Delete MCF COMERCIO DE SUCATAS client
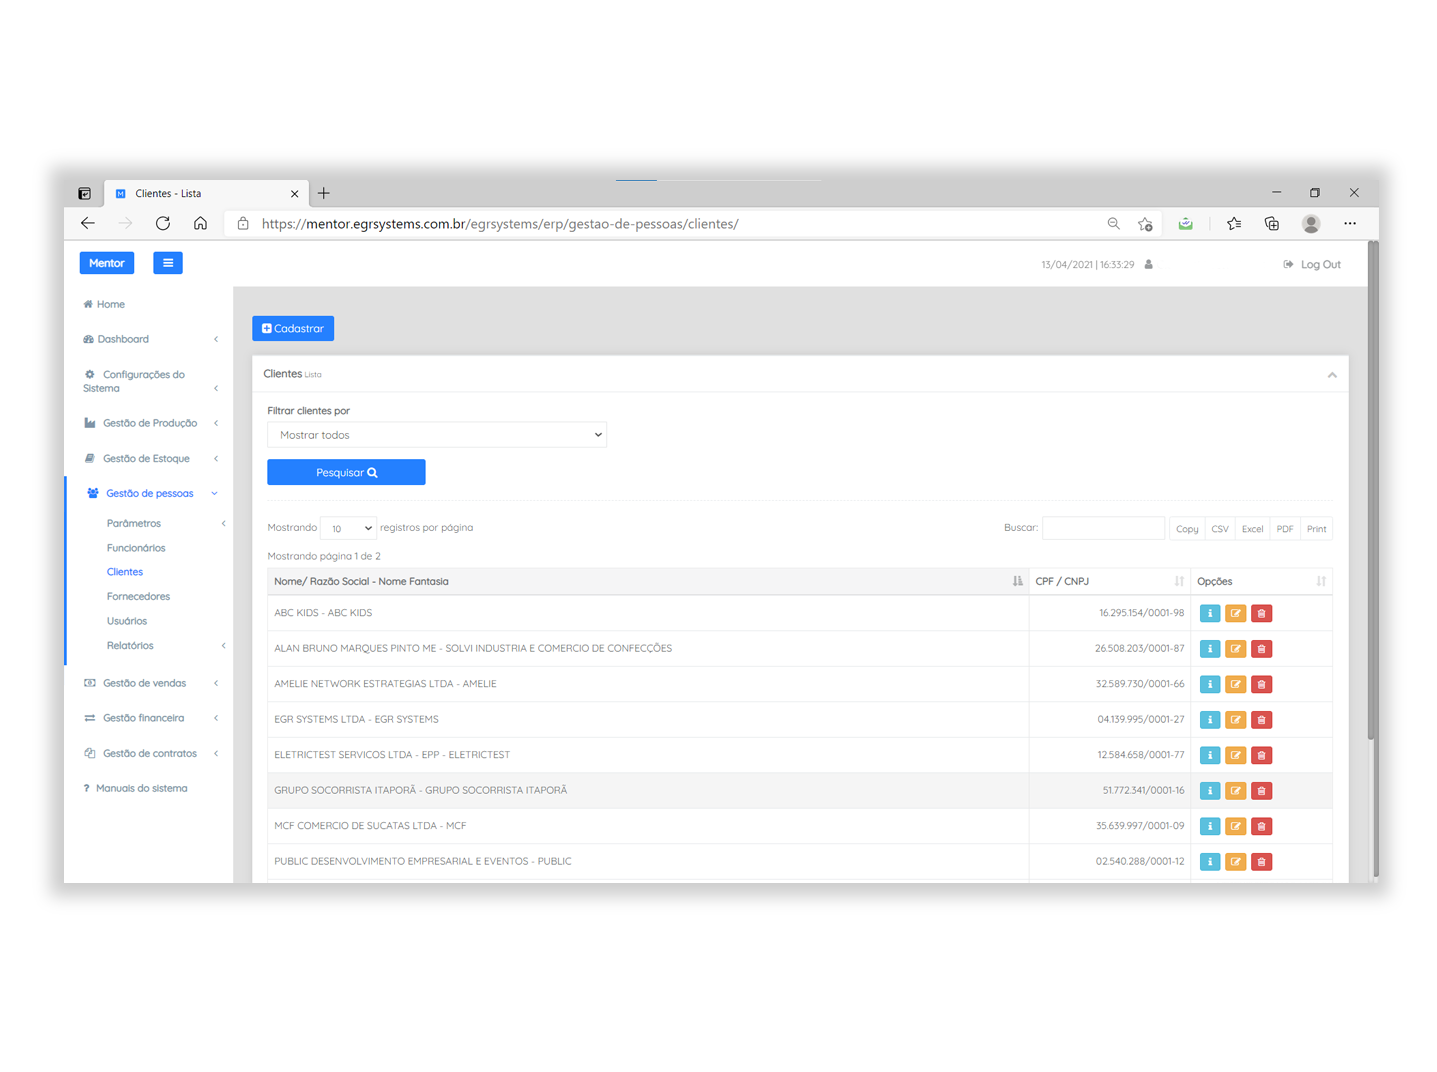 1261,826
